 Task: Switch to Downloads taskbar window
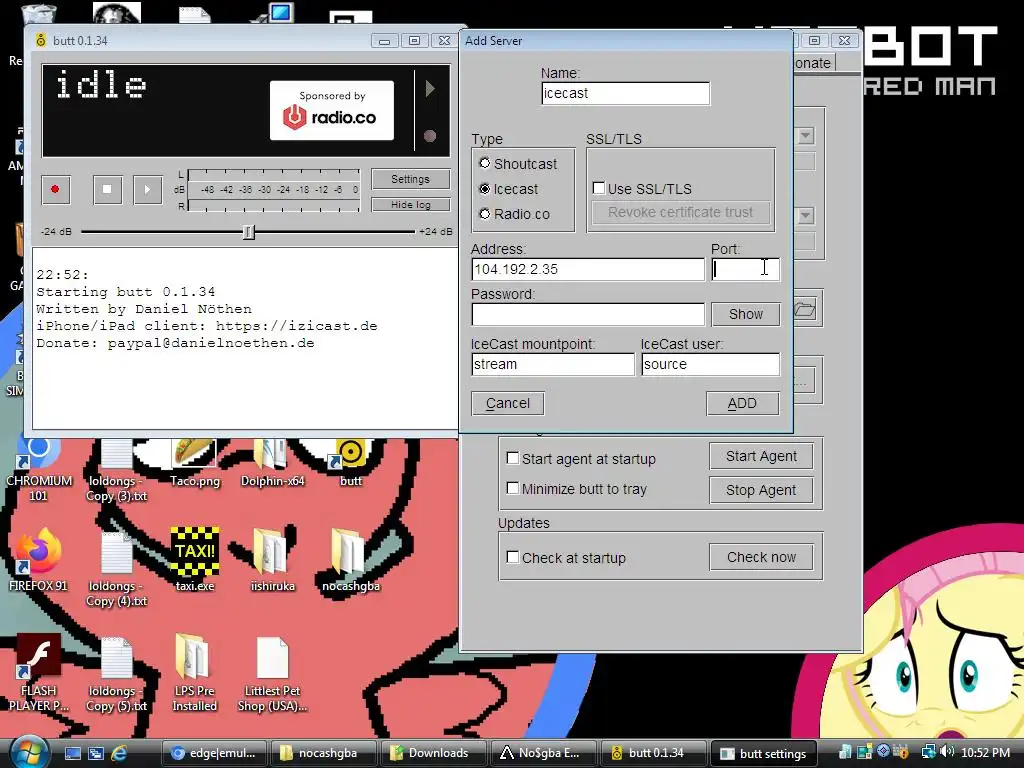[x=433, y=753]
